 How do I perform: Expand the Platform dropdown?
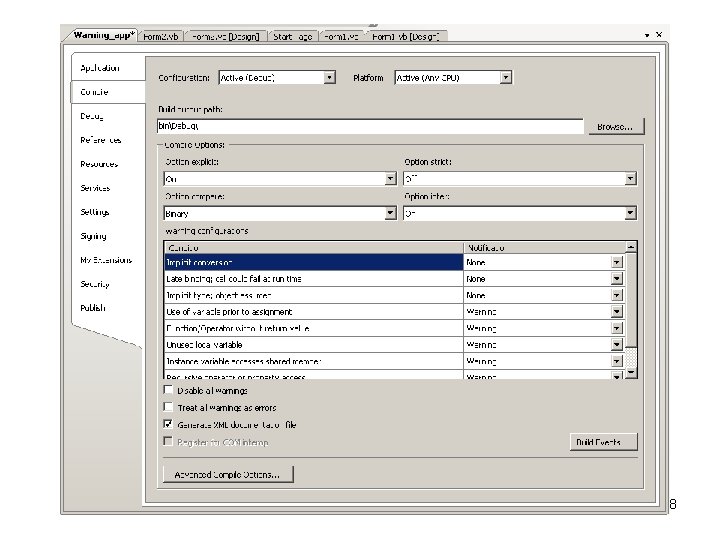(506, 78)
